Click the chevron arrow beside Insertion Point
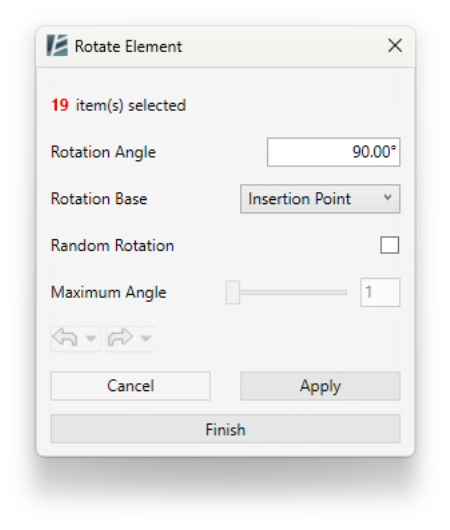This screenshot has height=530, width=450. tap(388, 197)
